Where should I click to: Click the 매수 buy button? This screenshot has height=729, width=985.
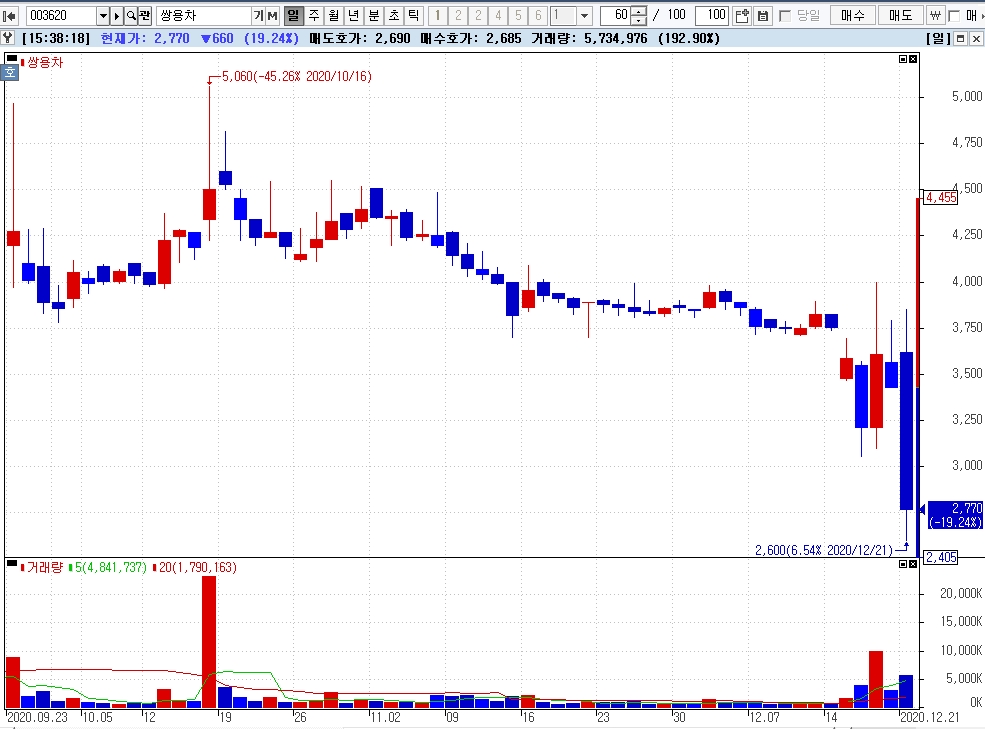852,15
